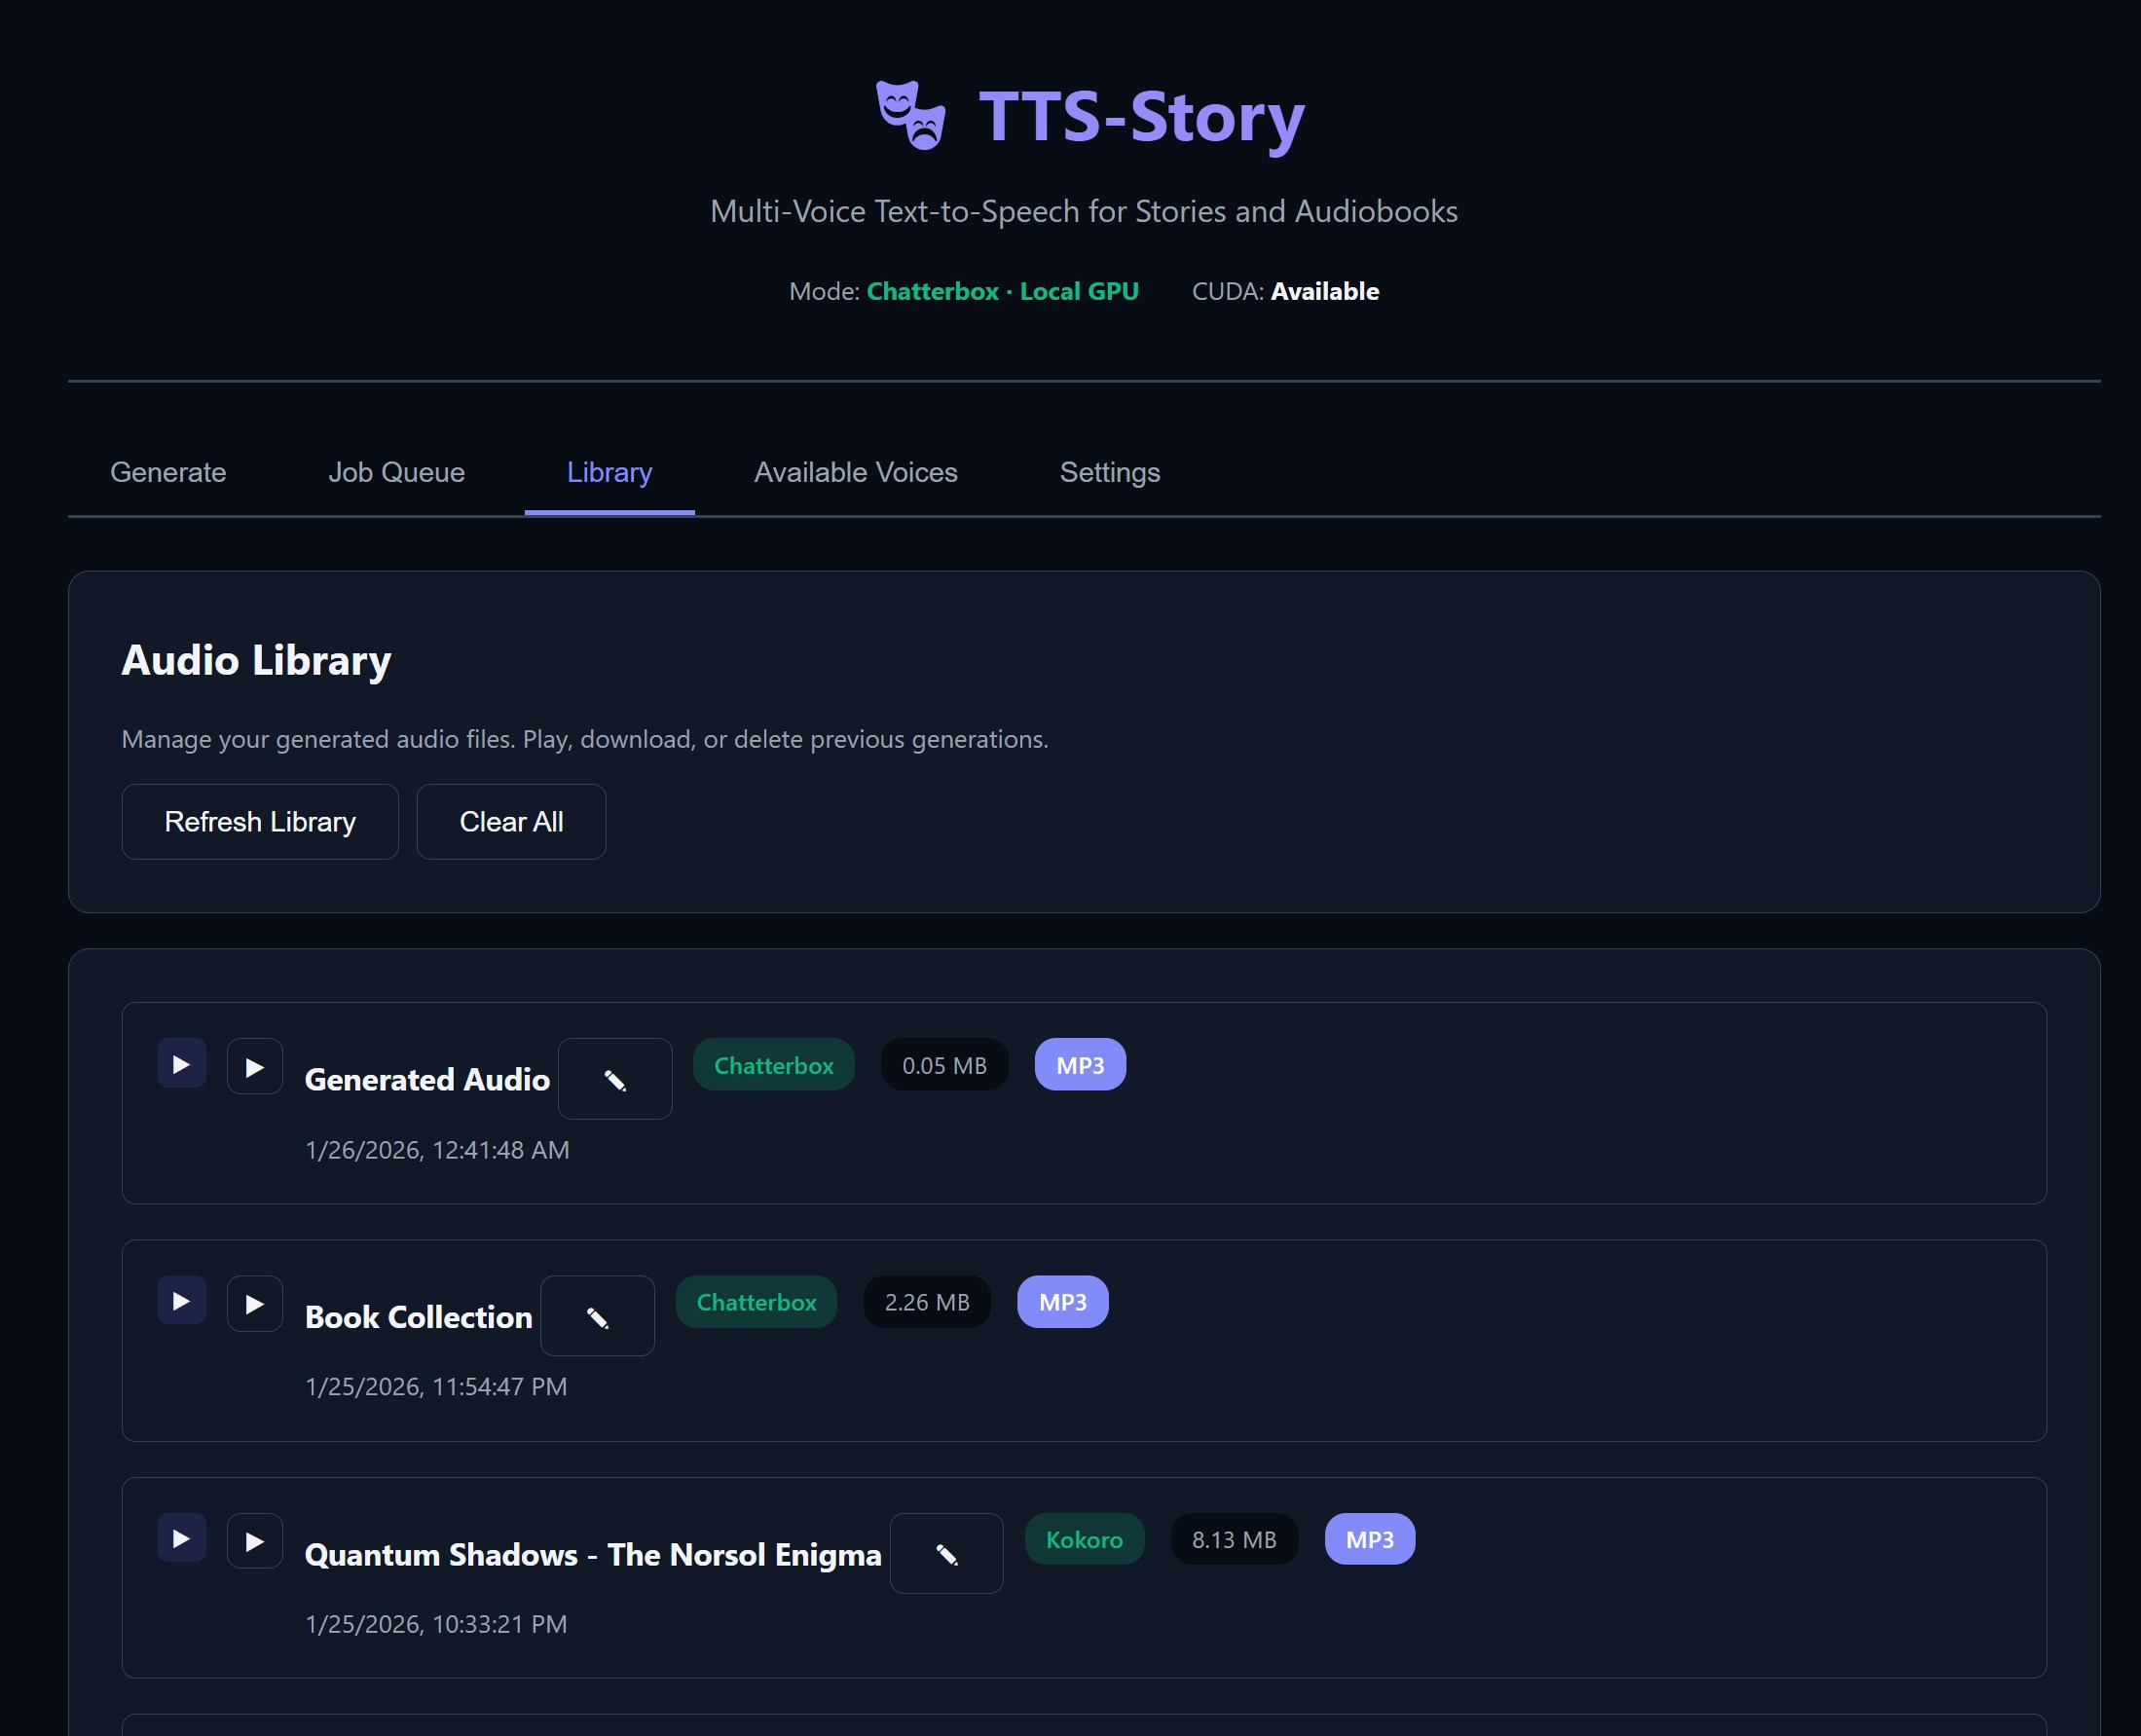Play Generated Audio using the filled play button
Viewport: 2141px width, 1736px height.
(182, 1064)
